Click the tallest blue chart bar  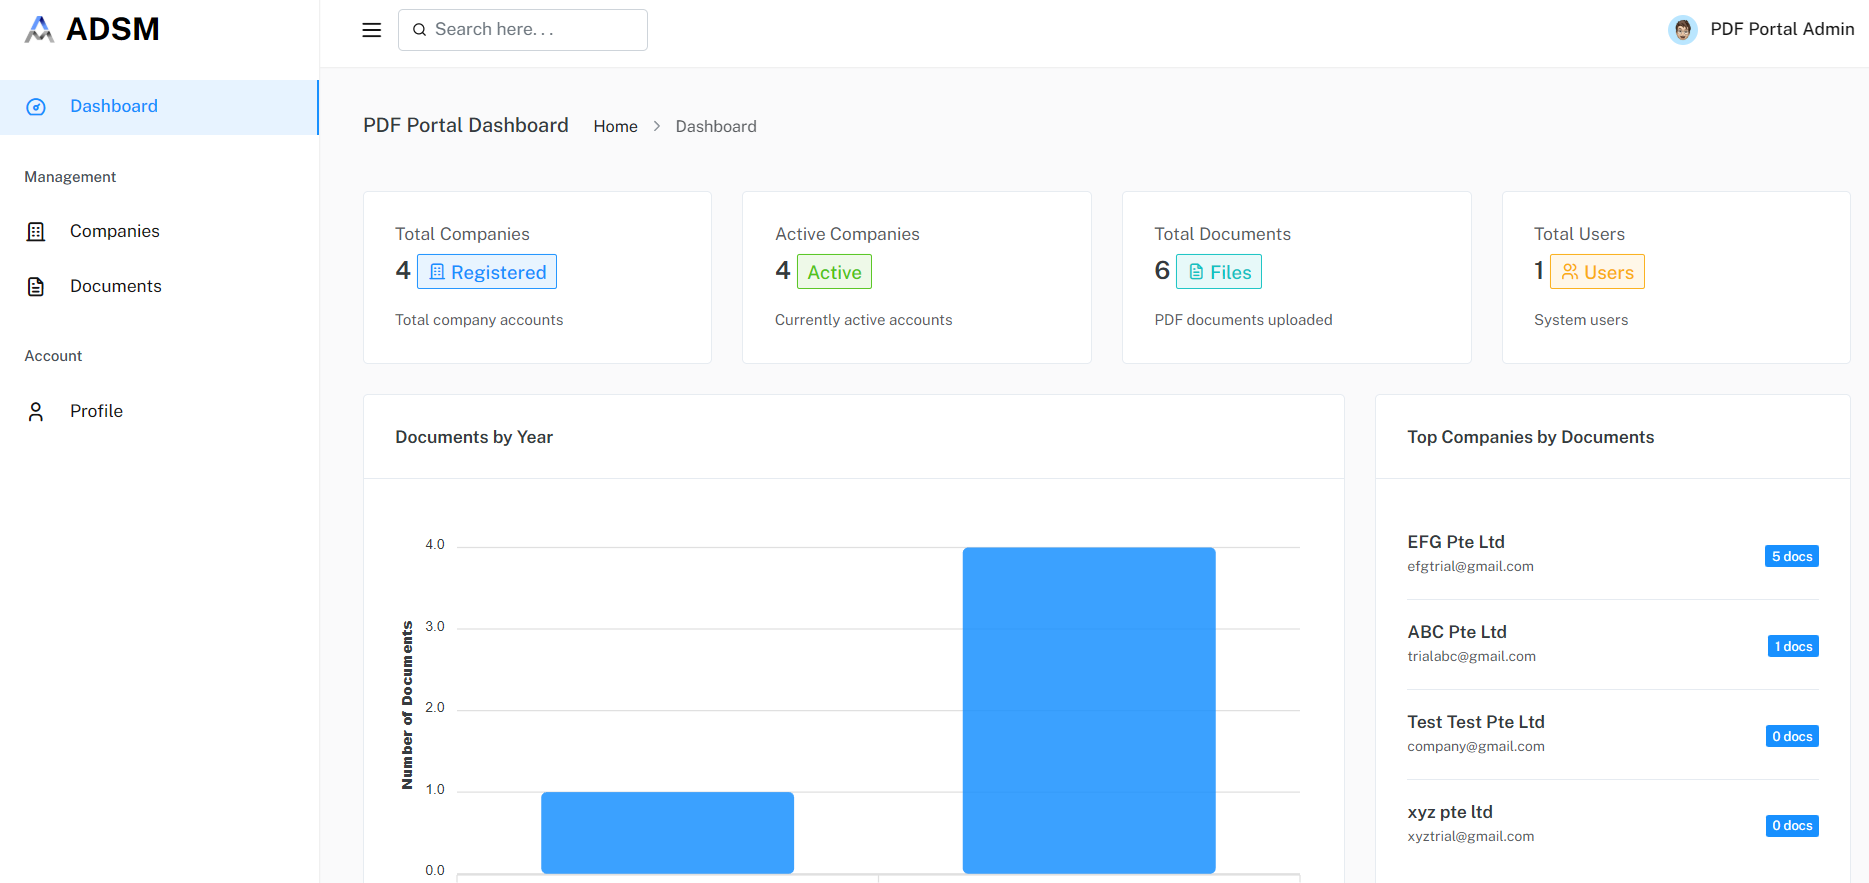click(x=1088, y=710)
